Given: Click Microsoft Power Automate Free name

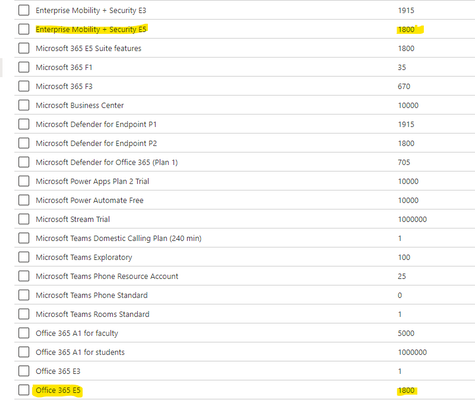Looking at the screenshot, I should pyautogui.click(x=89, y=200).
